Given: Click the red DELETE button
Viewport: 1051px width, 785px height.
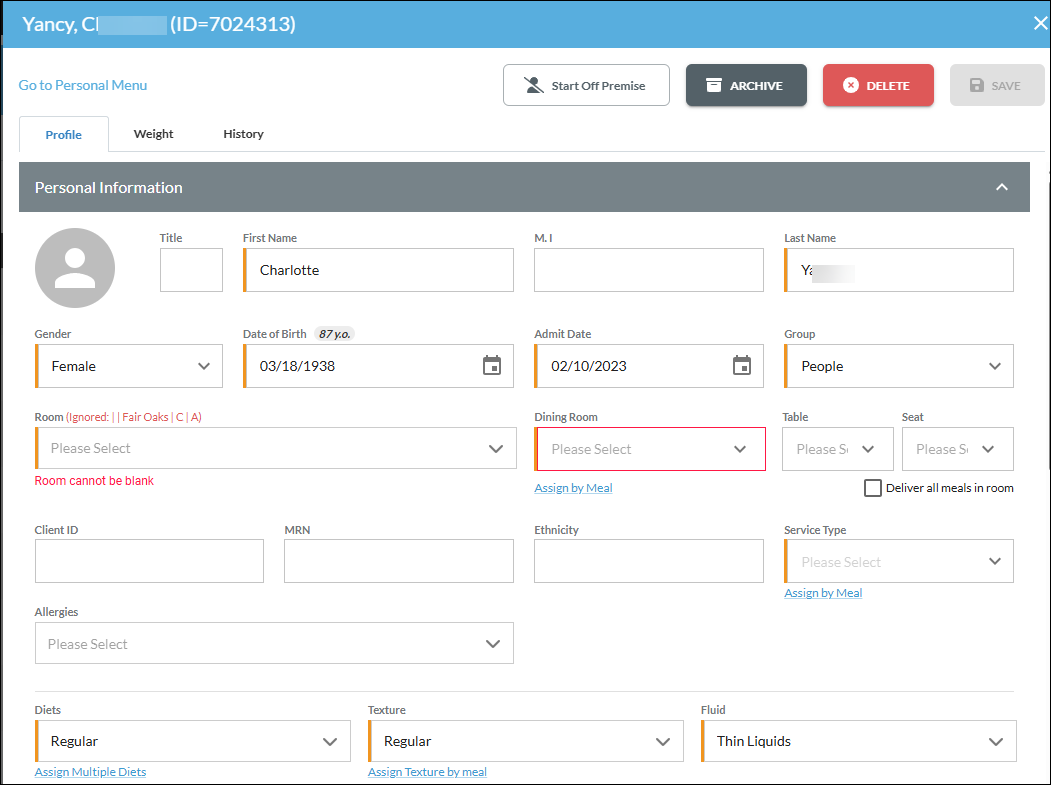Looking at the screenshot, I should (x=878, y=85).
